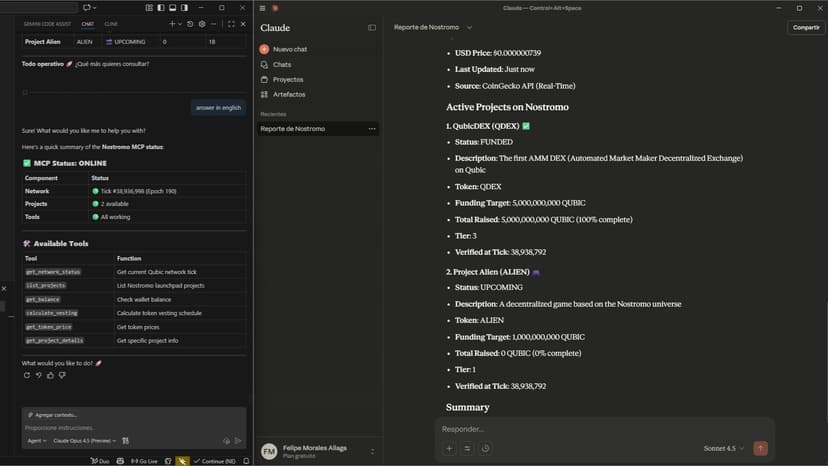
Task: Click the list_projects tool name
Action: (46, 286)
